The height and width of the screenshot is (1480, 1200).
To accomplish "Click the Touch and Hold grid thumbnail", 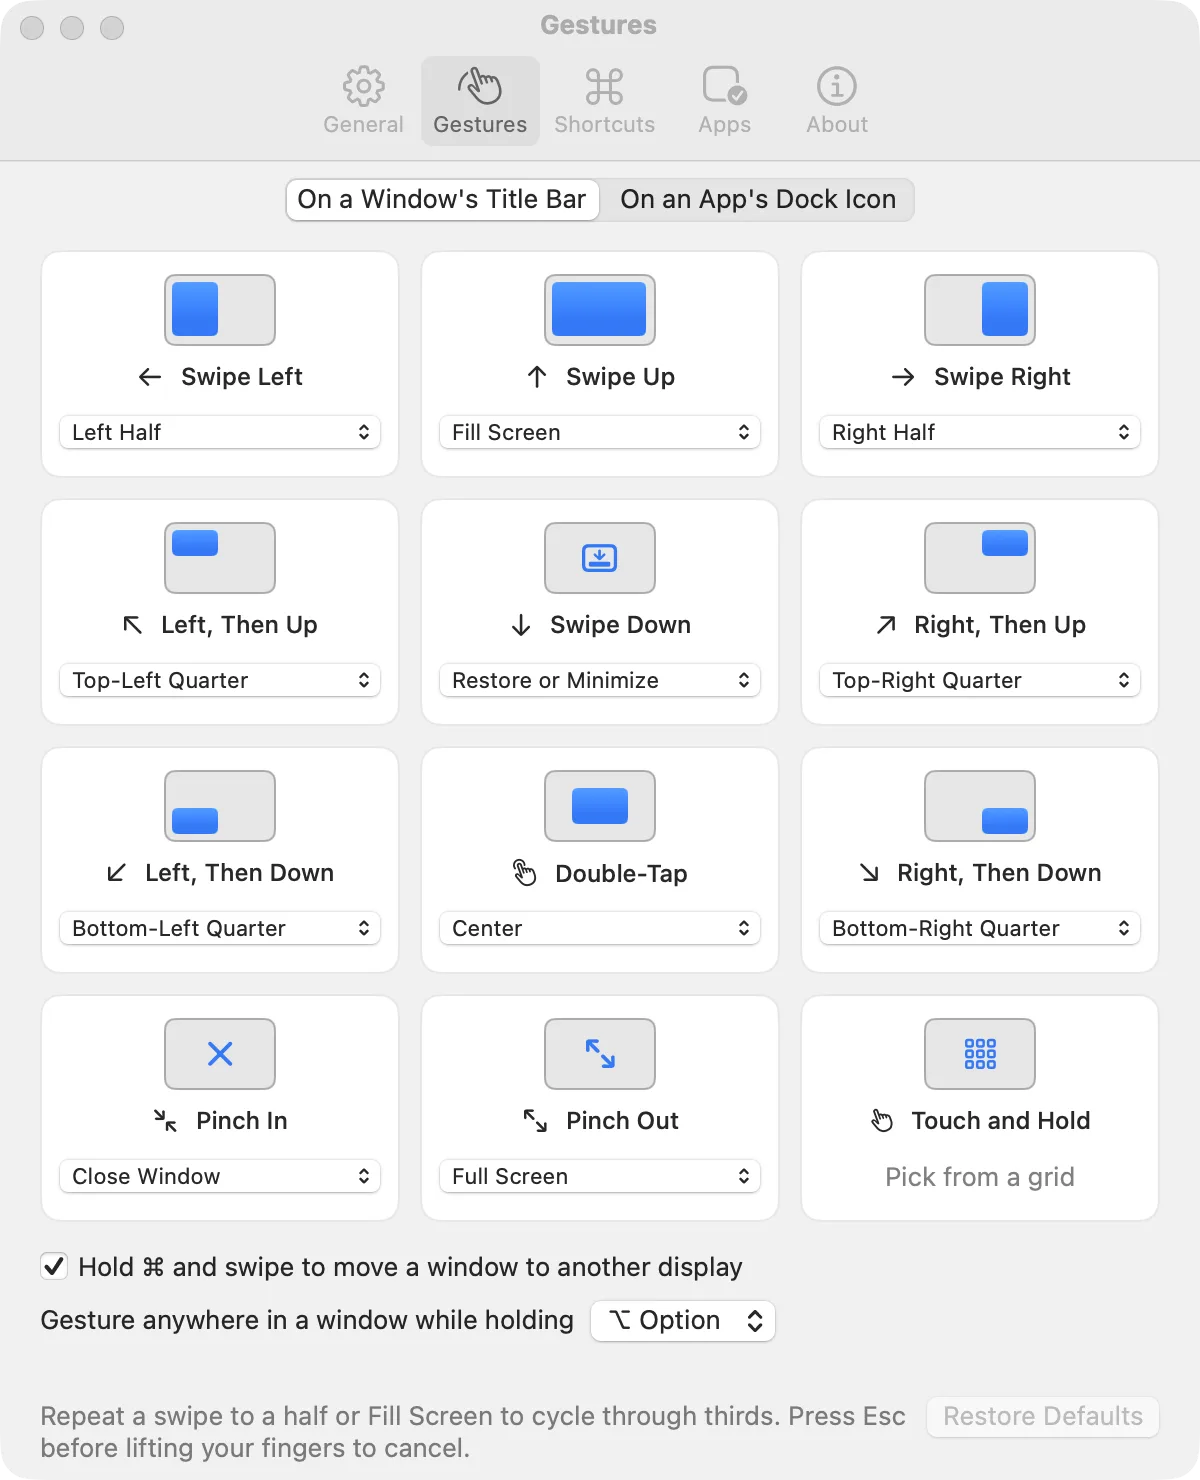I will coord(980,1054).
